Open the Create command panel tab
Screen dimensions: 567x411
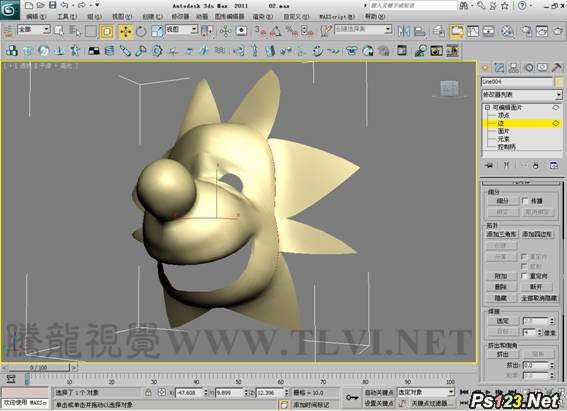(x=485, y=68)
